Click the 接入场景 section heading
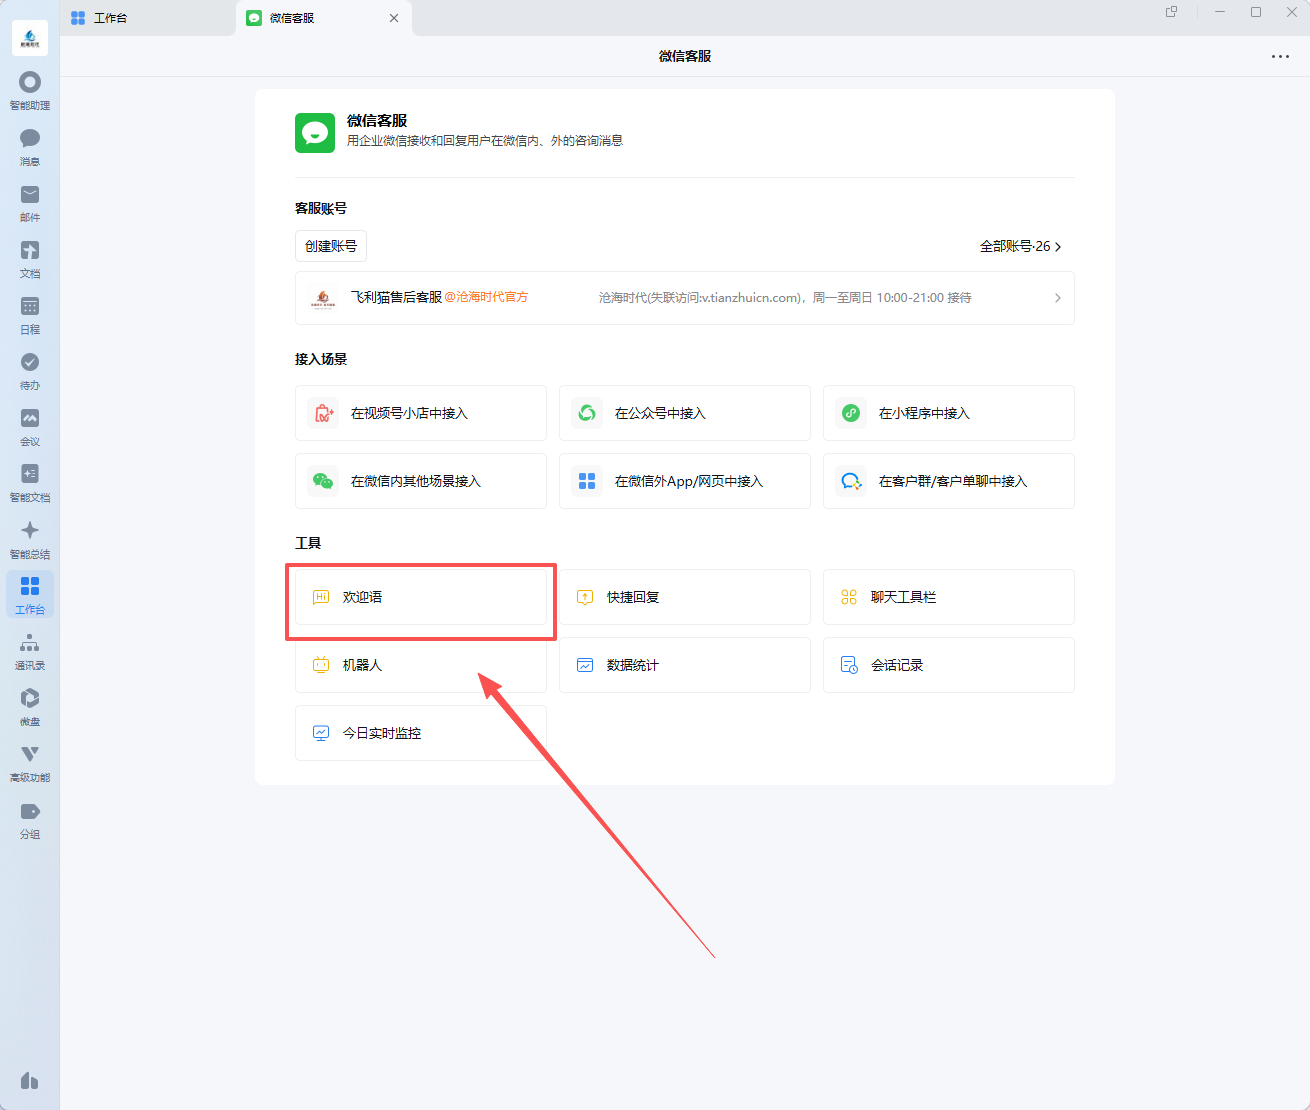The image size is (1310, 1110). (x=321, y=359)
